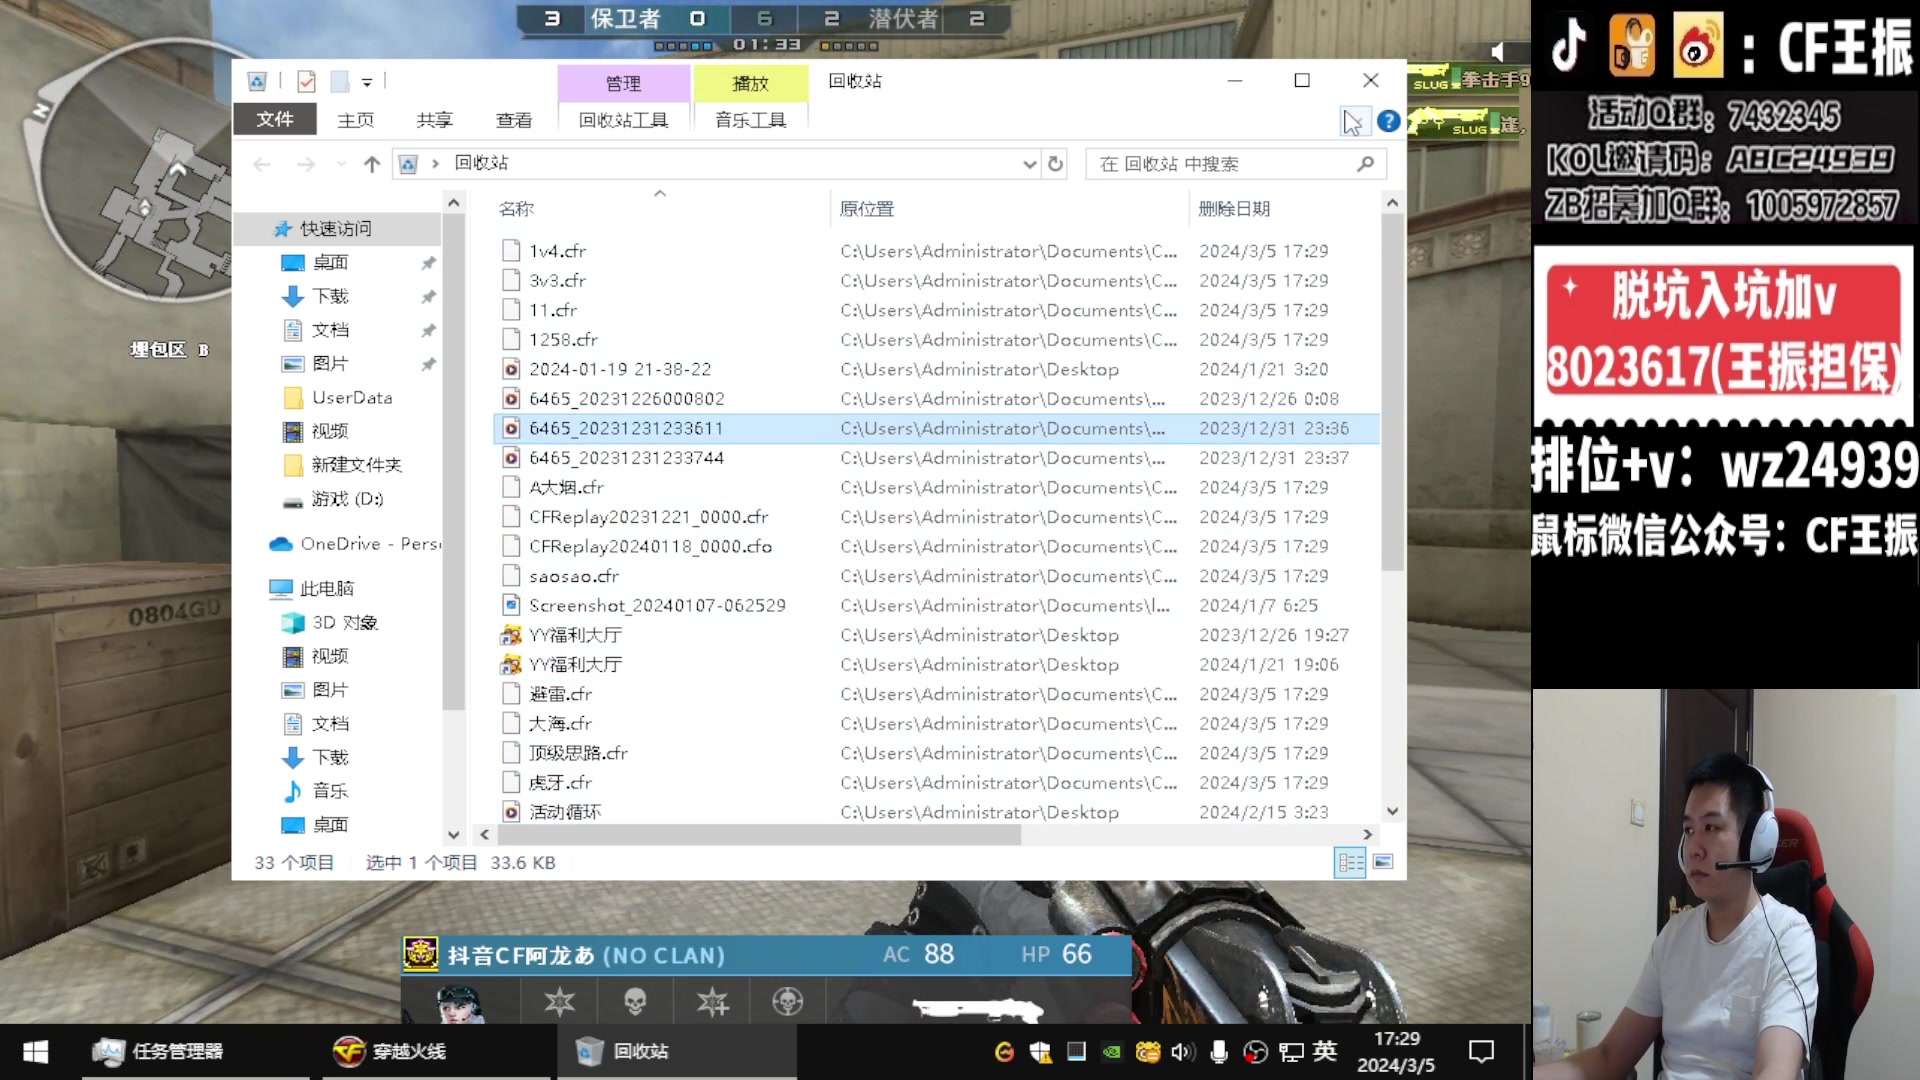The image size is (1920, 1080).
Task: Click Properties icon in quick access toolbar
Action: point(306,81)
